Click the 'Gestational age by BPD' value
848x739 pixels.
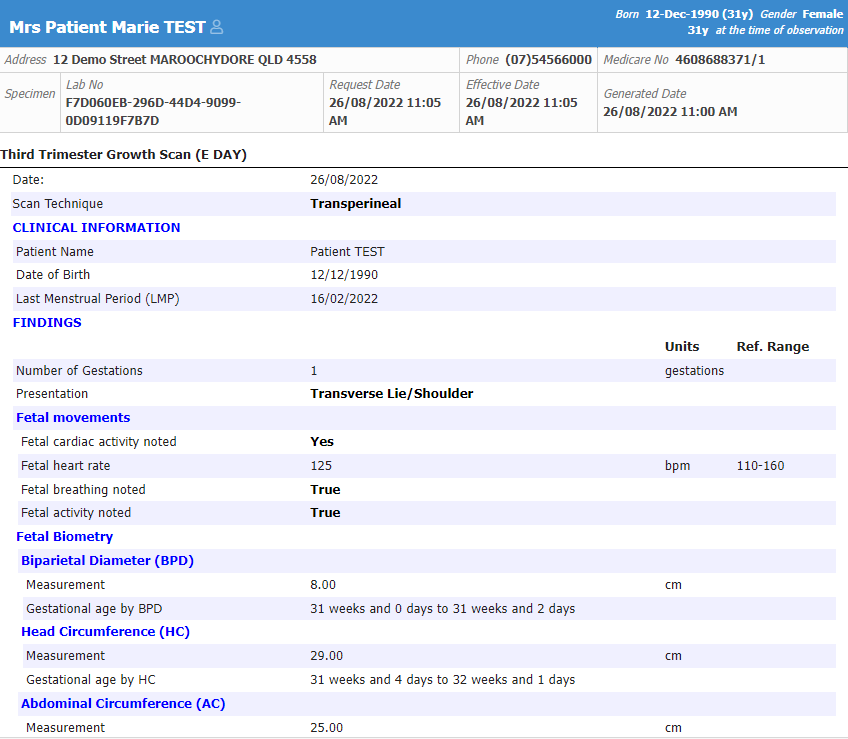[442, 609]
